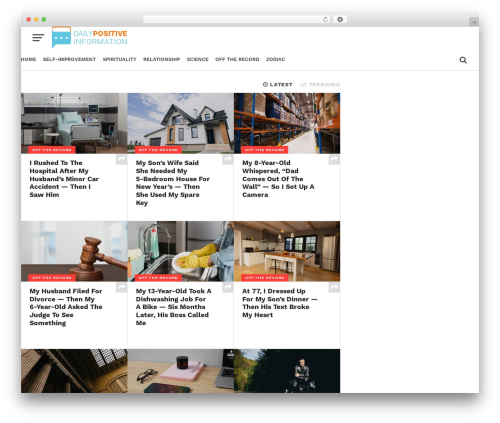500x423 pixels.
Task: Click the yellow gloves dishwashing thumbnail
Action: point(180,251)
